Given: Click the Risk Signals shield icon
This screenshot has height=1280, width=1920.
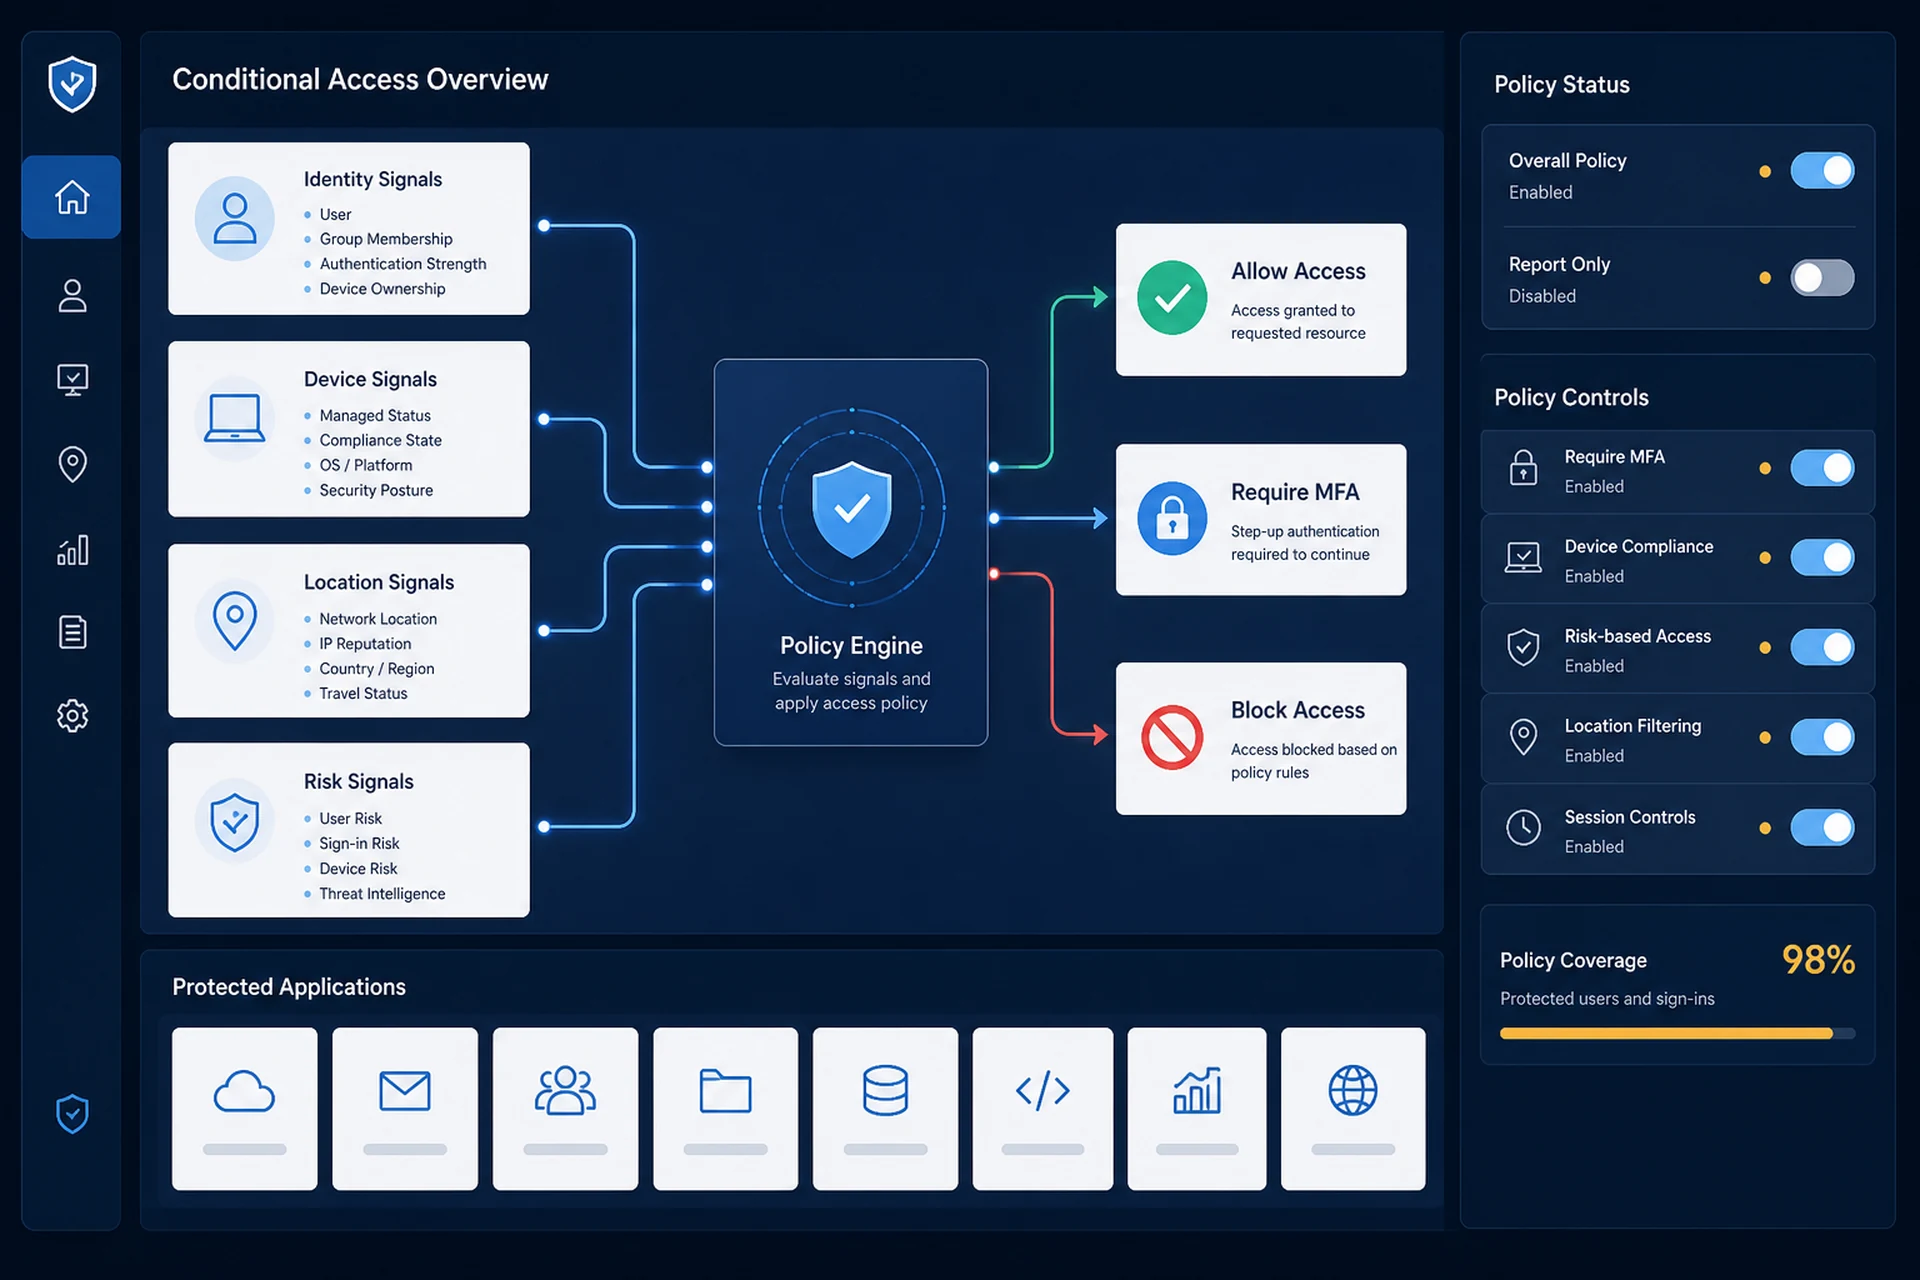Looking at the screenshot, I should (235, 822).
